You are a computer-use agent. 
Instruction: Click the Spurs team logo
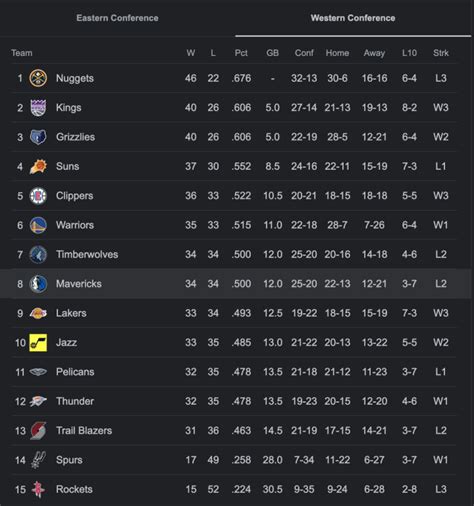coord(38,460)
